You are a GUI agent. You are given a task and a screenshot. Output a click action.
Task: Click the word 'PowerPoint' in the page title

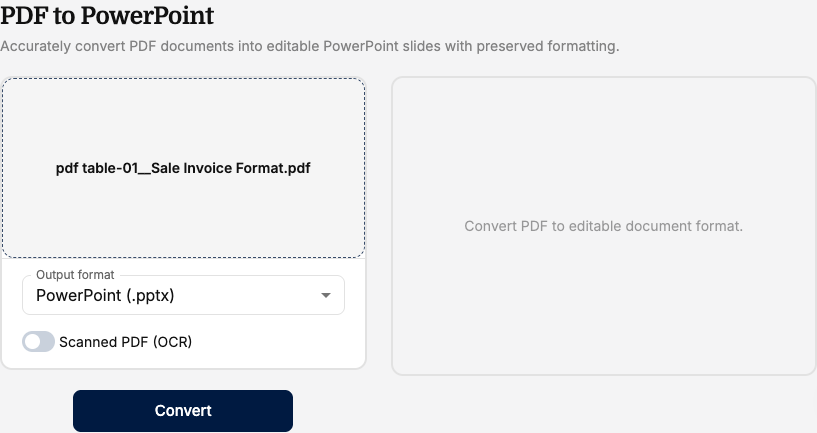[x=147, y=16]
